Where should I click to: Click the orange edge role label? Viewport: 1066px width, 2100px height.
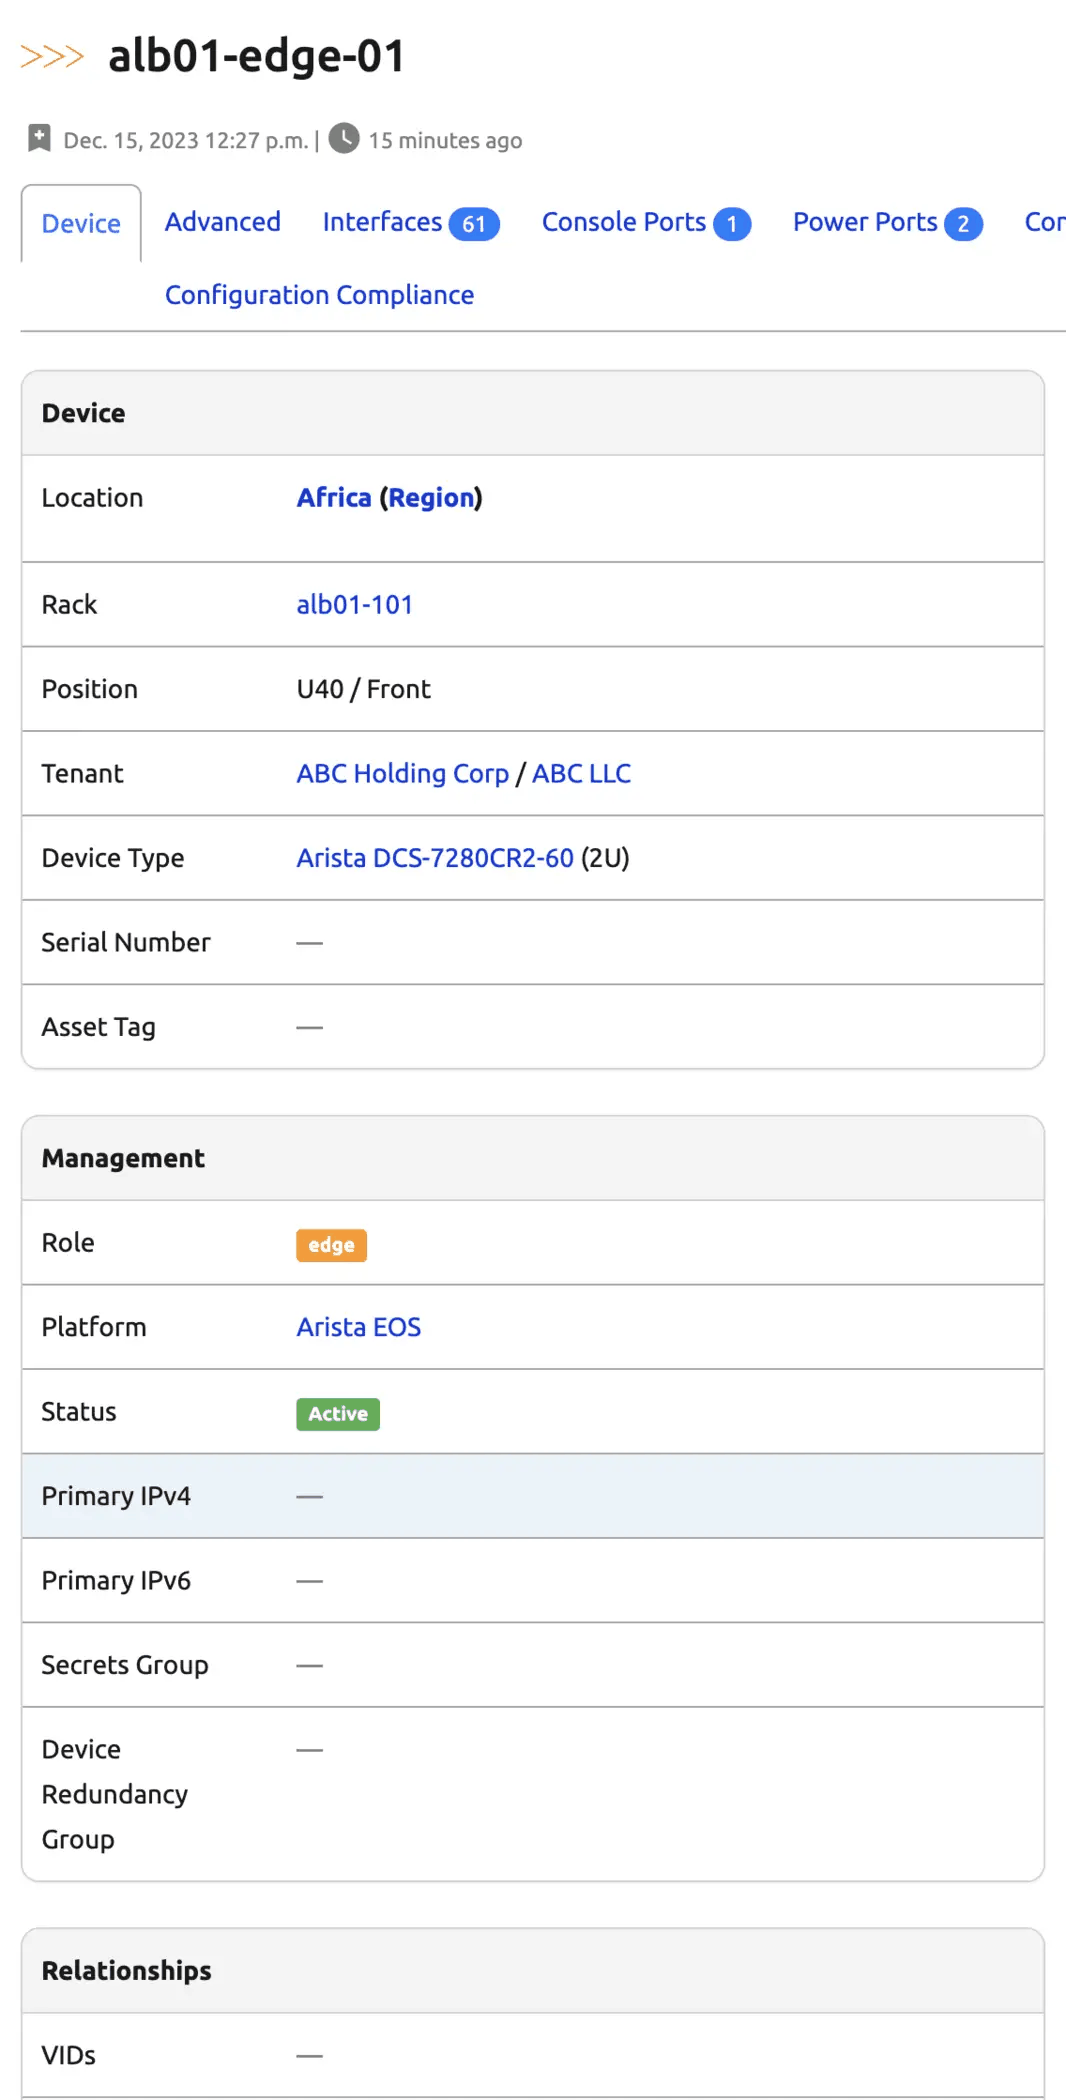pyautogui.click(x=331, y=1245)
